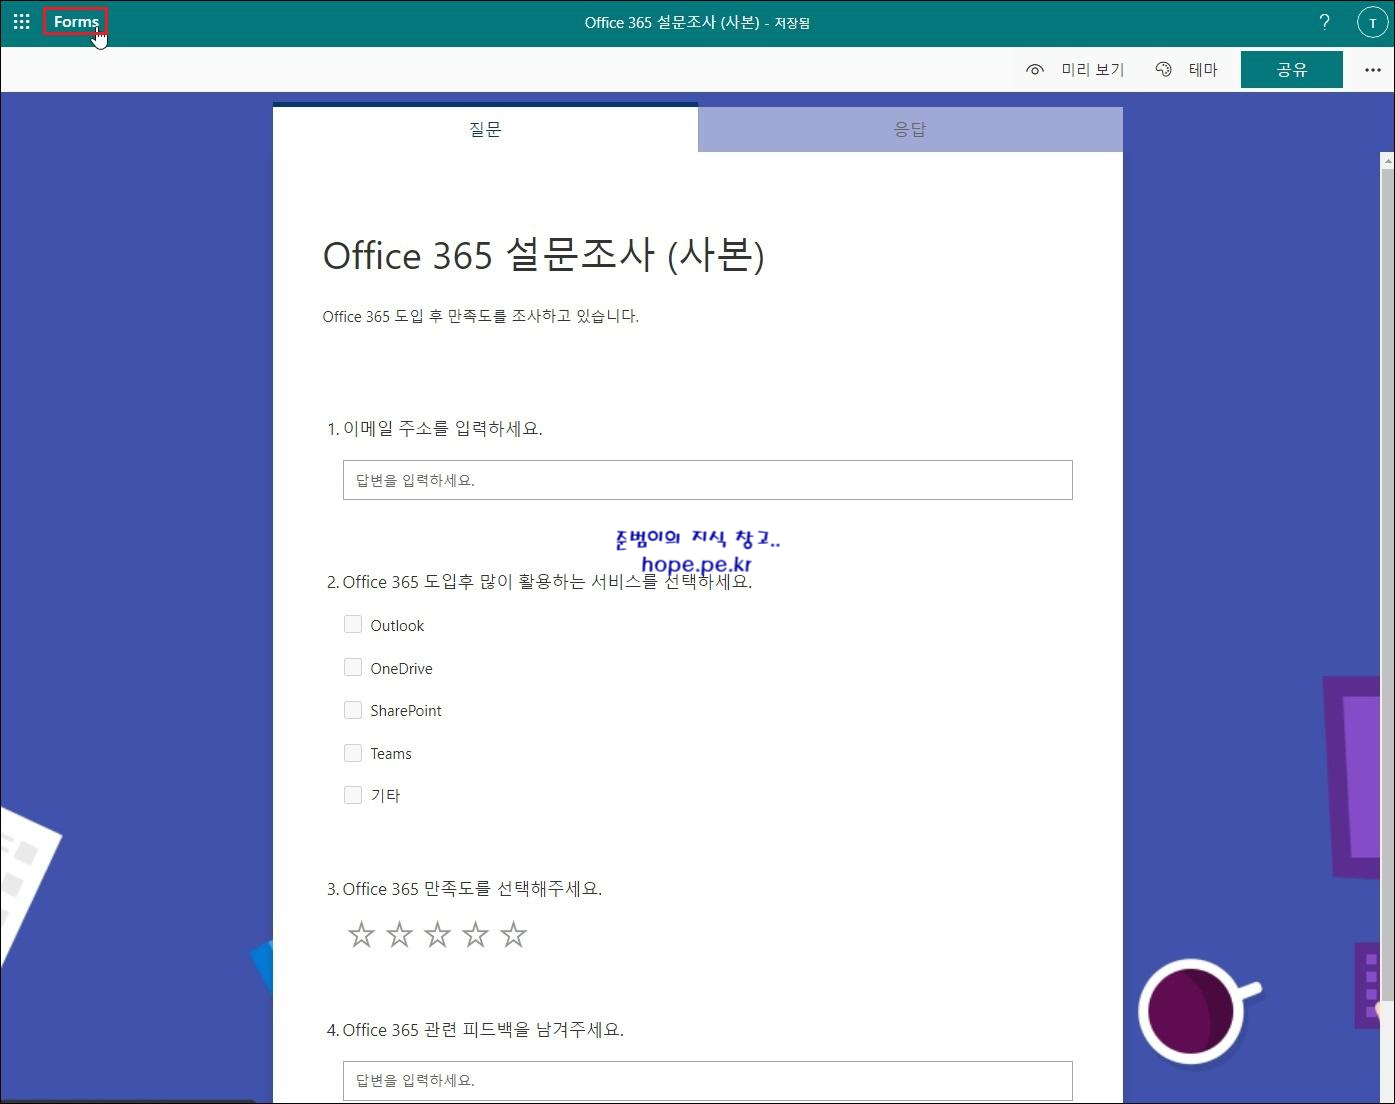Rate two stars for satisfaction
The image size is (1395, 1104).
pyautogui.click(x=399, y=935)
